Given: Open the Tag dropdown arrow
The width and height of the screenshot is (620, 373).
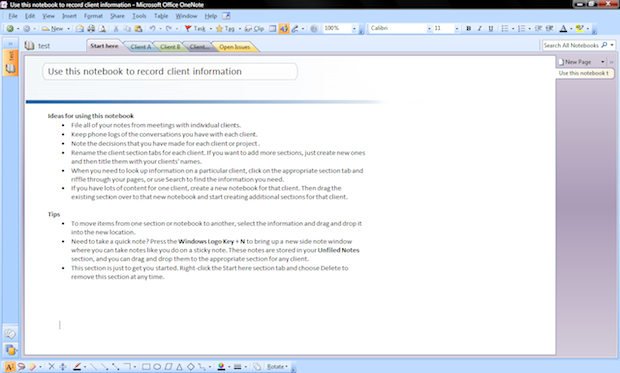Looking at the screenshot, I should [x=240, y=28].
